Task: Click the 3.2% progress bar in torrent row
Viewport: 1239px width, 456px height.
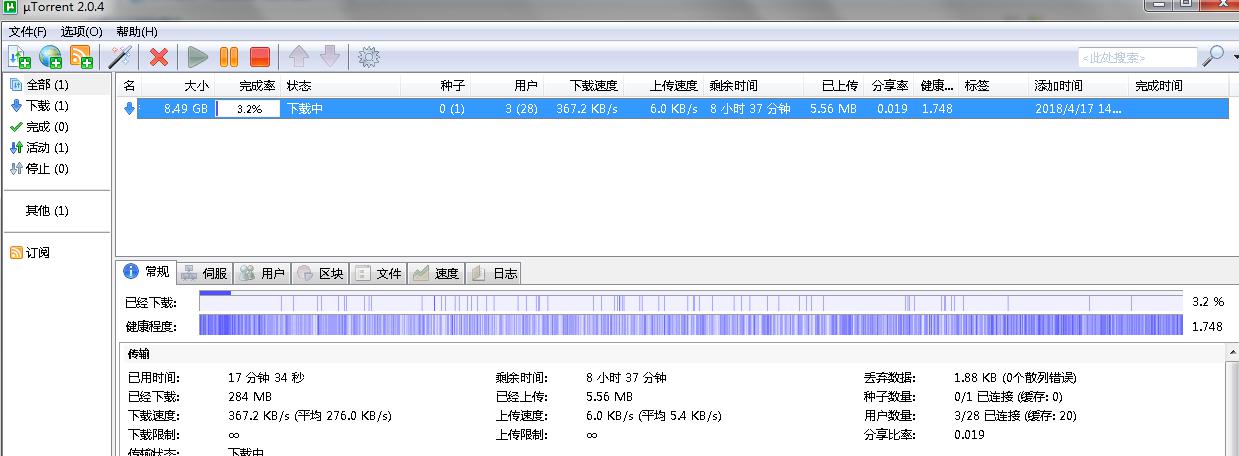Action: [x=247, y=108]
